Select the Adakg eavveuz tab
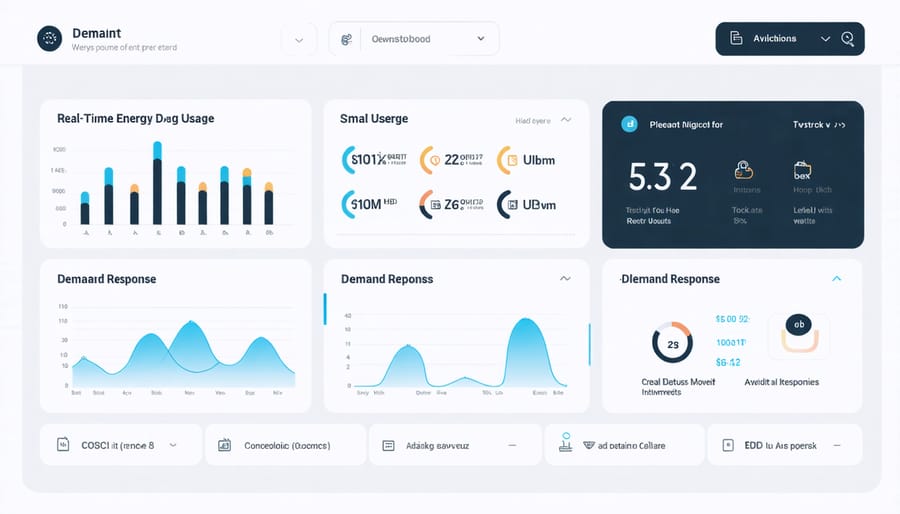Screen dimensions: 900x514 pyautogui.click(x=456, y=445)
